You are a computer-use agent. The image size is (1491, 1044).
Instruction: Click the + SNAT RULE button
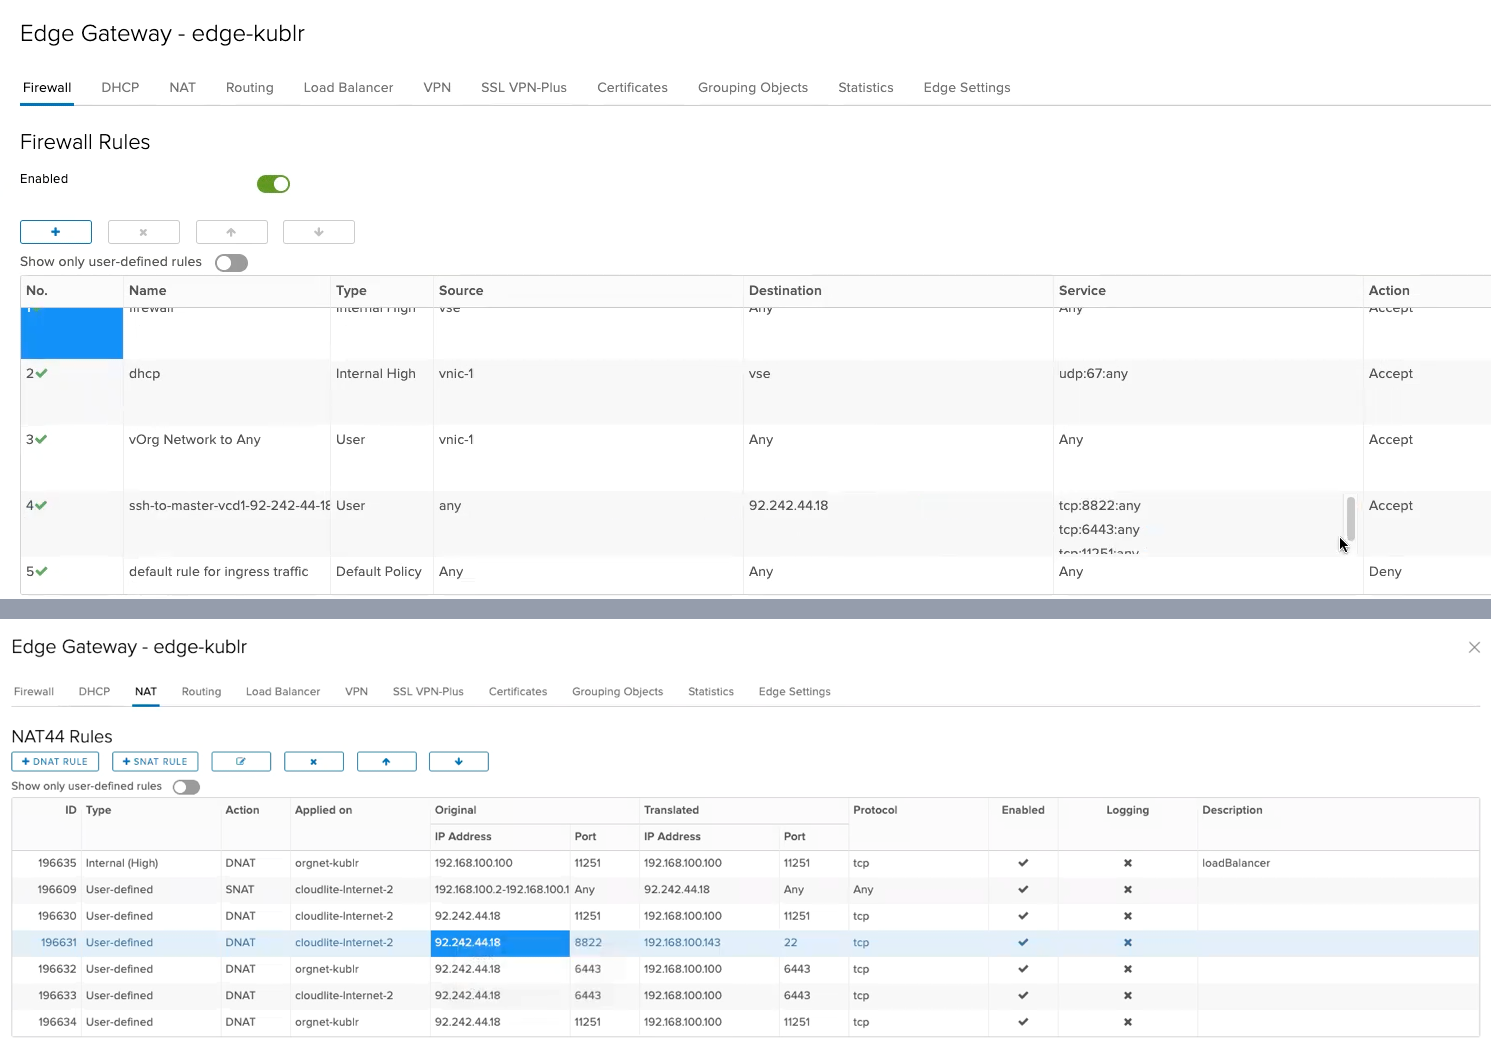pyautogui.click(x=155, y=762)
